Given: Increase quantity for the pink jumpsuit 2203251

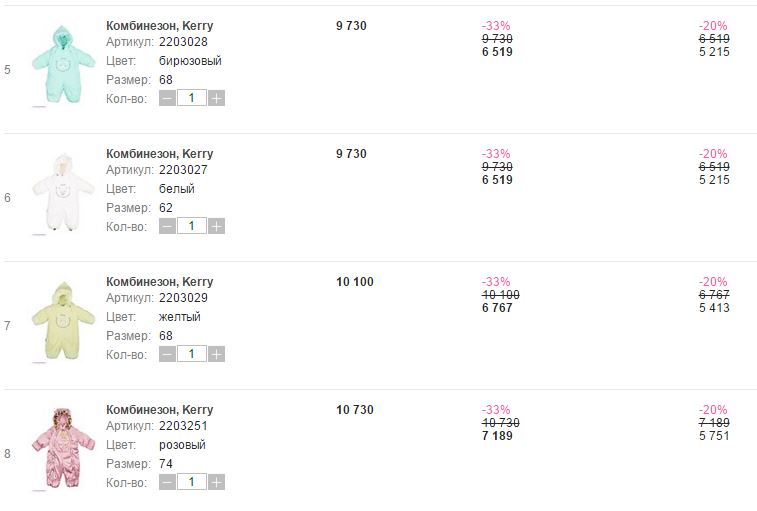Looking at the screenshot, I should [216, 482].
